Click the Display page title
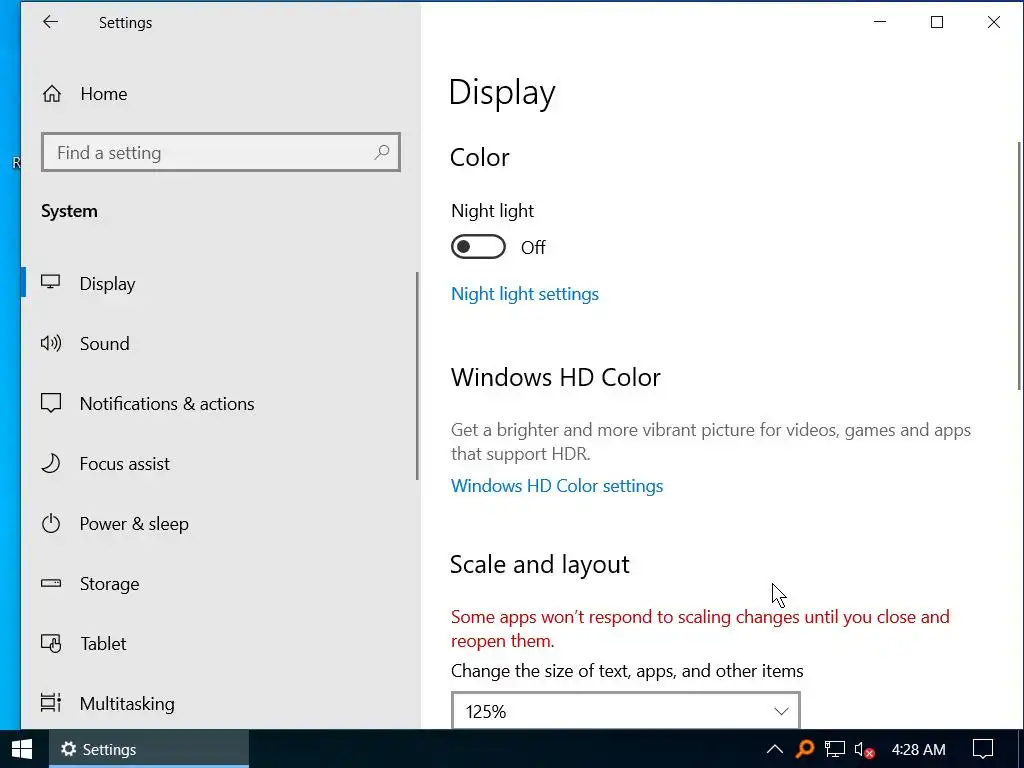 (x=502, y=92)
